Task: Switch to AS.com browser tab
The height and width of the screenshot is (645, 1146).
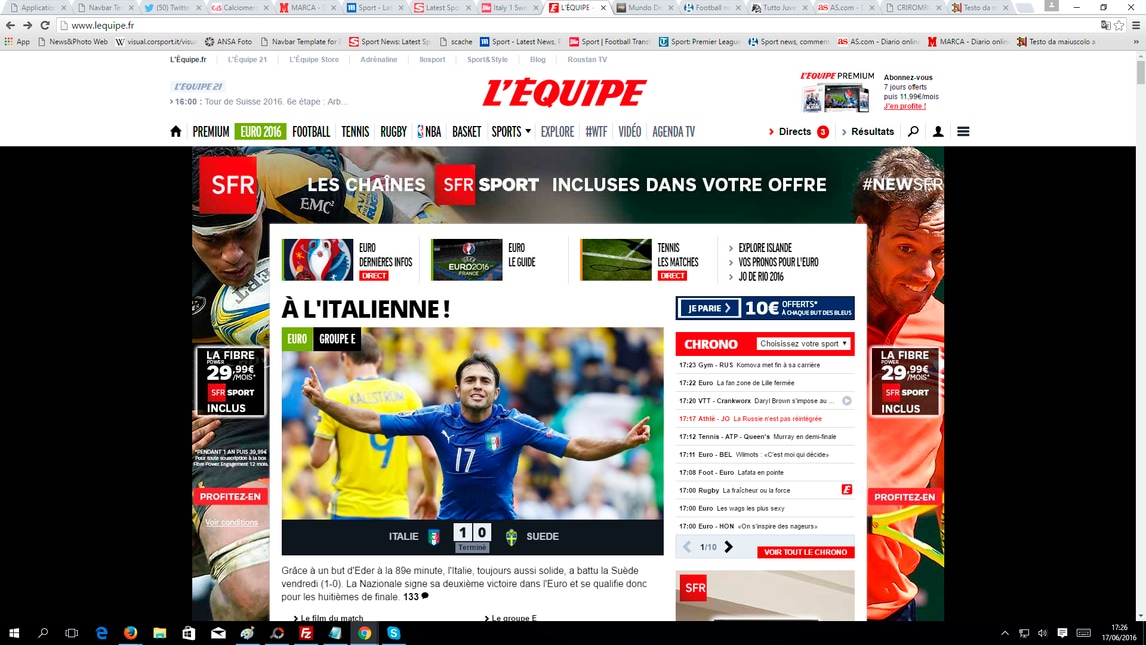Action: [843, 7]
